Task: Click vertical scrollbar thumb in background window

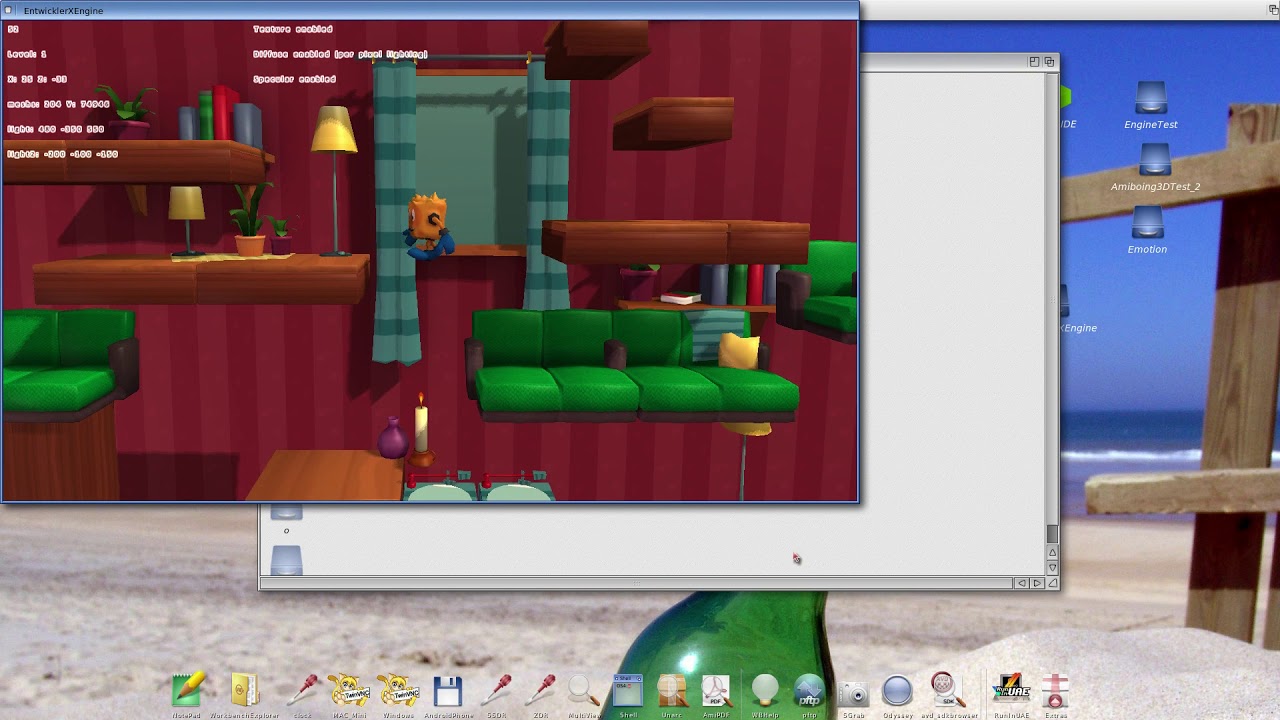Action: (x=1052, y=534)
